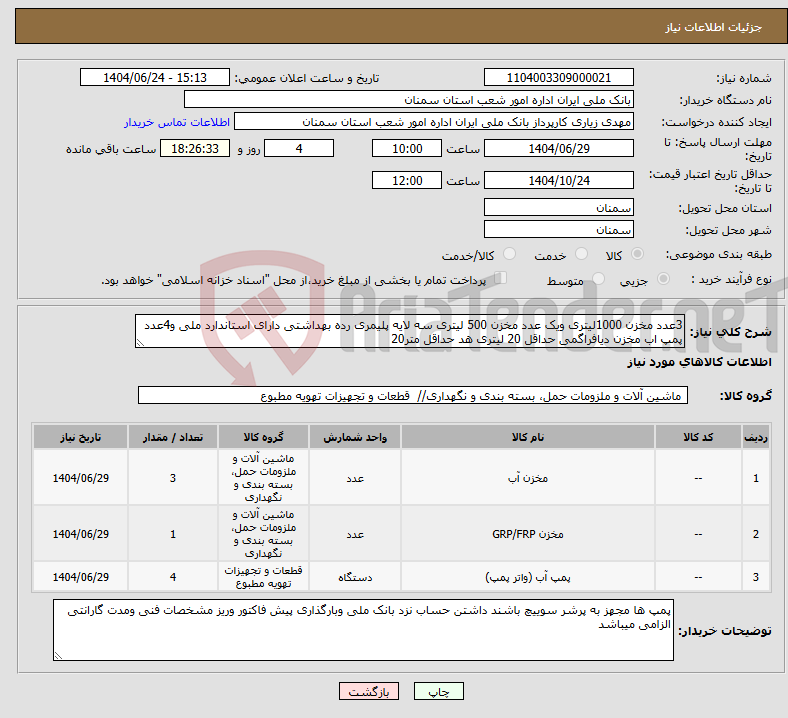788x718 pixels.
Task: Click the request creator name field
Action: pos(434,122)
